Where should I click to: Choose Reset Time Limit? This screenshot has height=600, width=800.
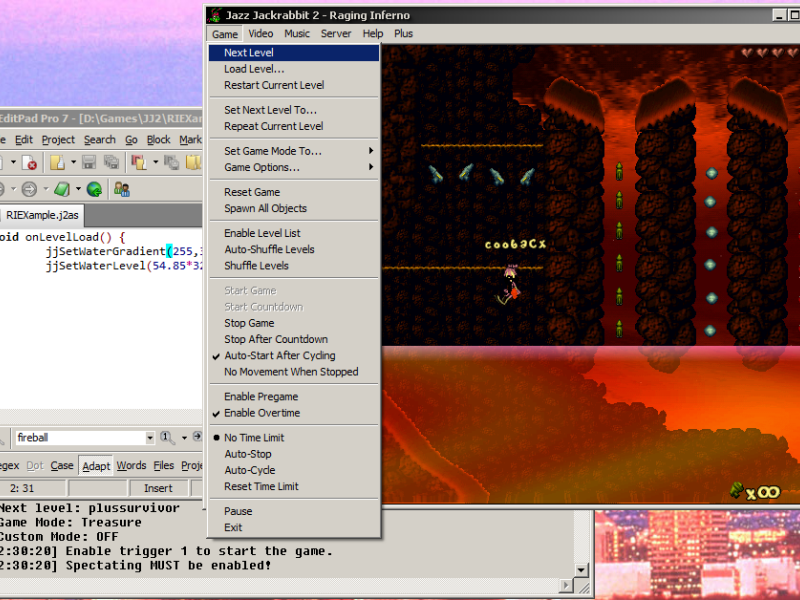click(293, 487)
